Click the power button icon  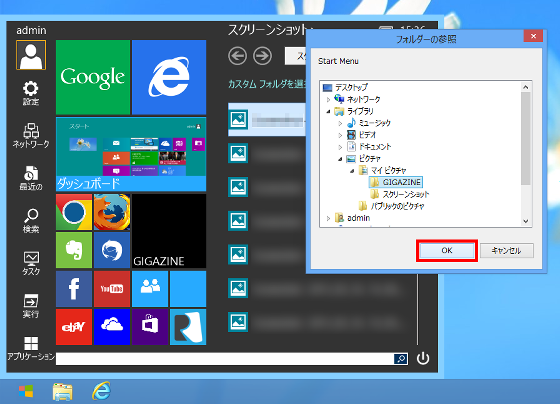coord(423,358)
